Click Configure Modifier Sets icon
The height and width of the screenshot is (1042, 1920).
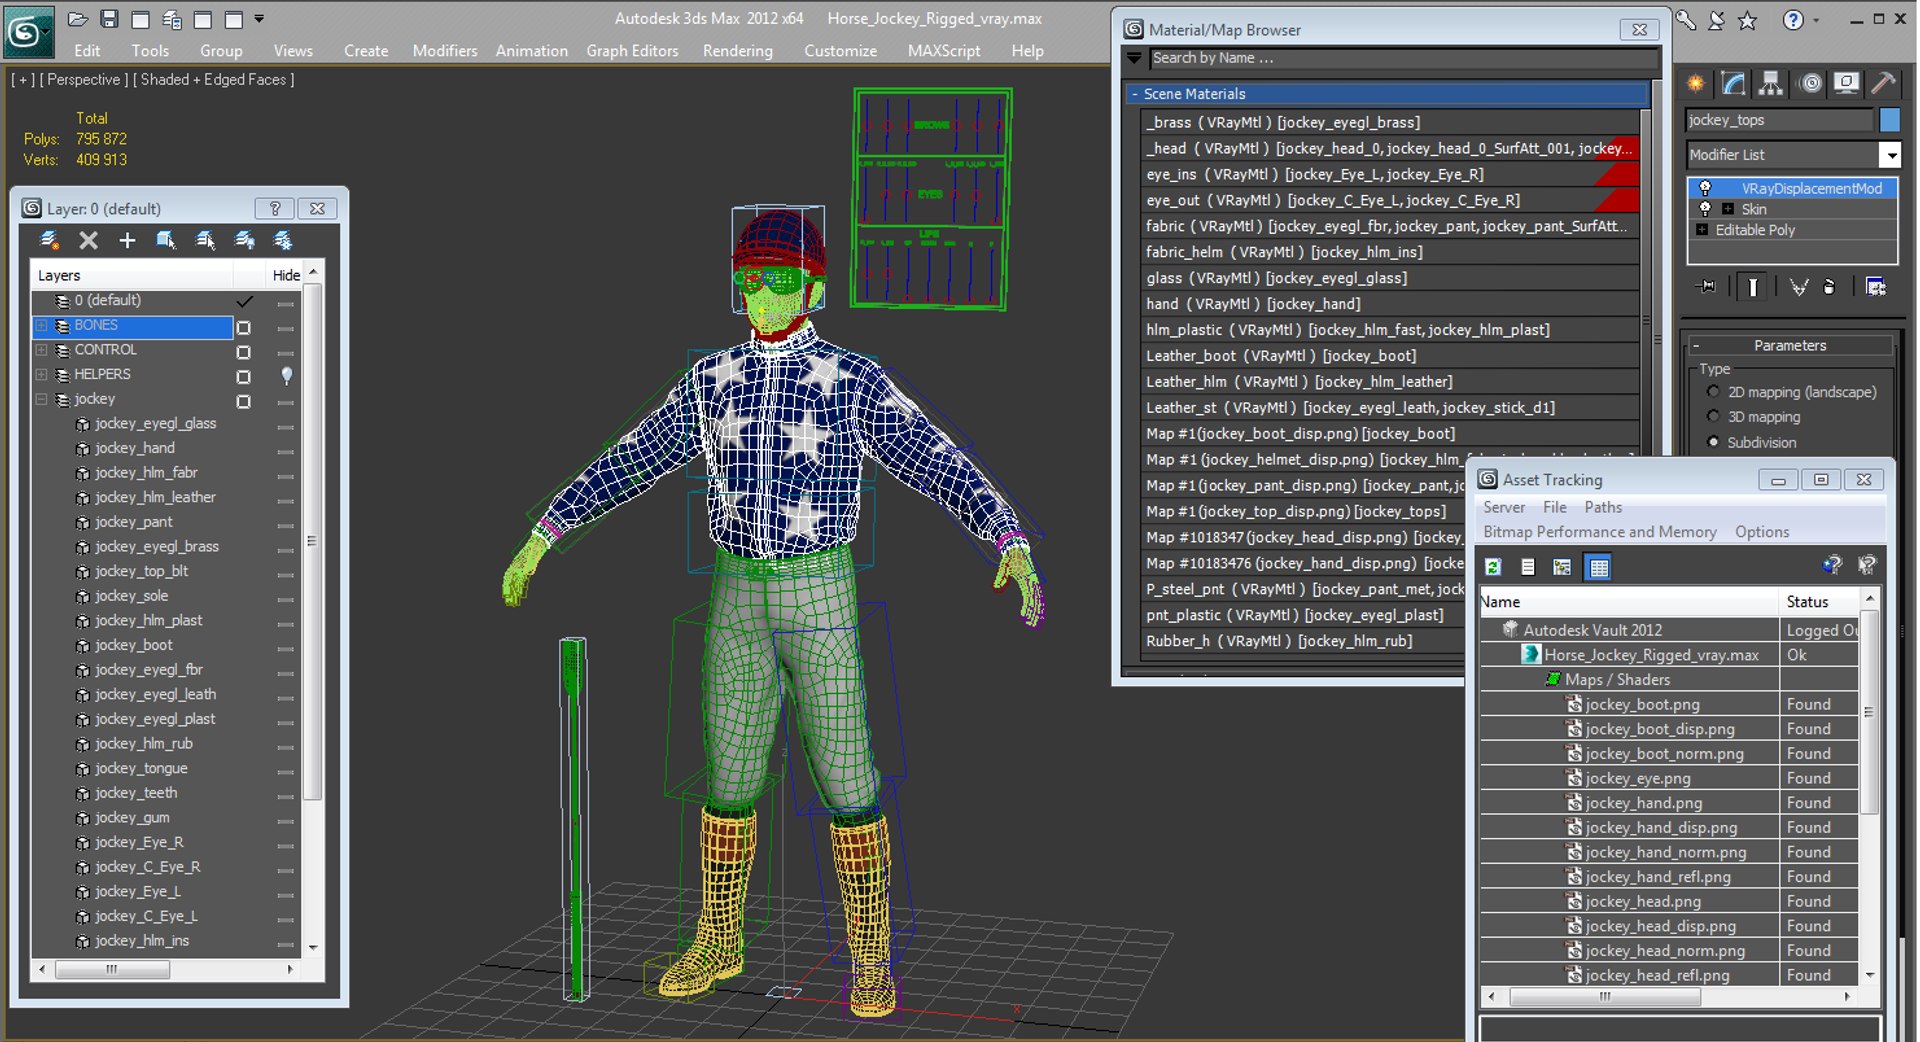pyautogui.click(x=1876, y=287)
